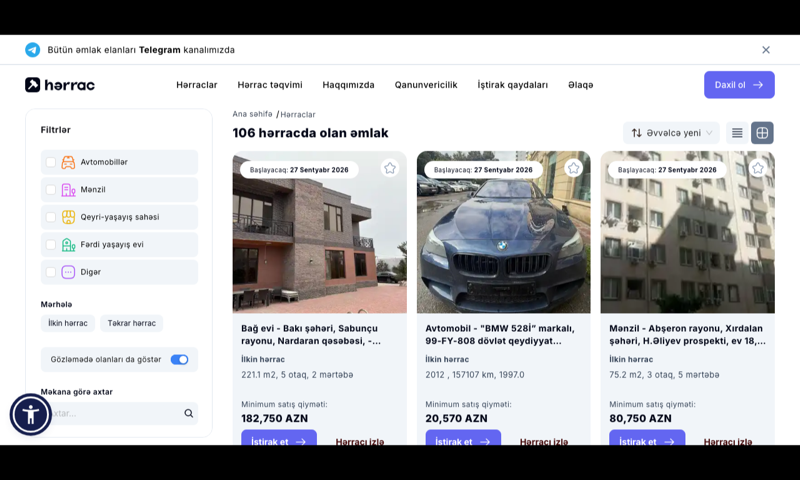Open the Əvvəlcə yeni sort dropdown

pyautogui.click(x=671, y=133)
